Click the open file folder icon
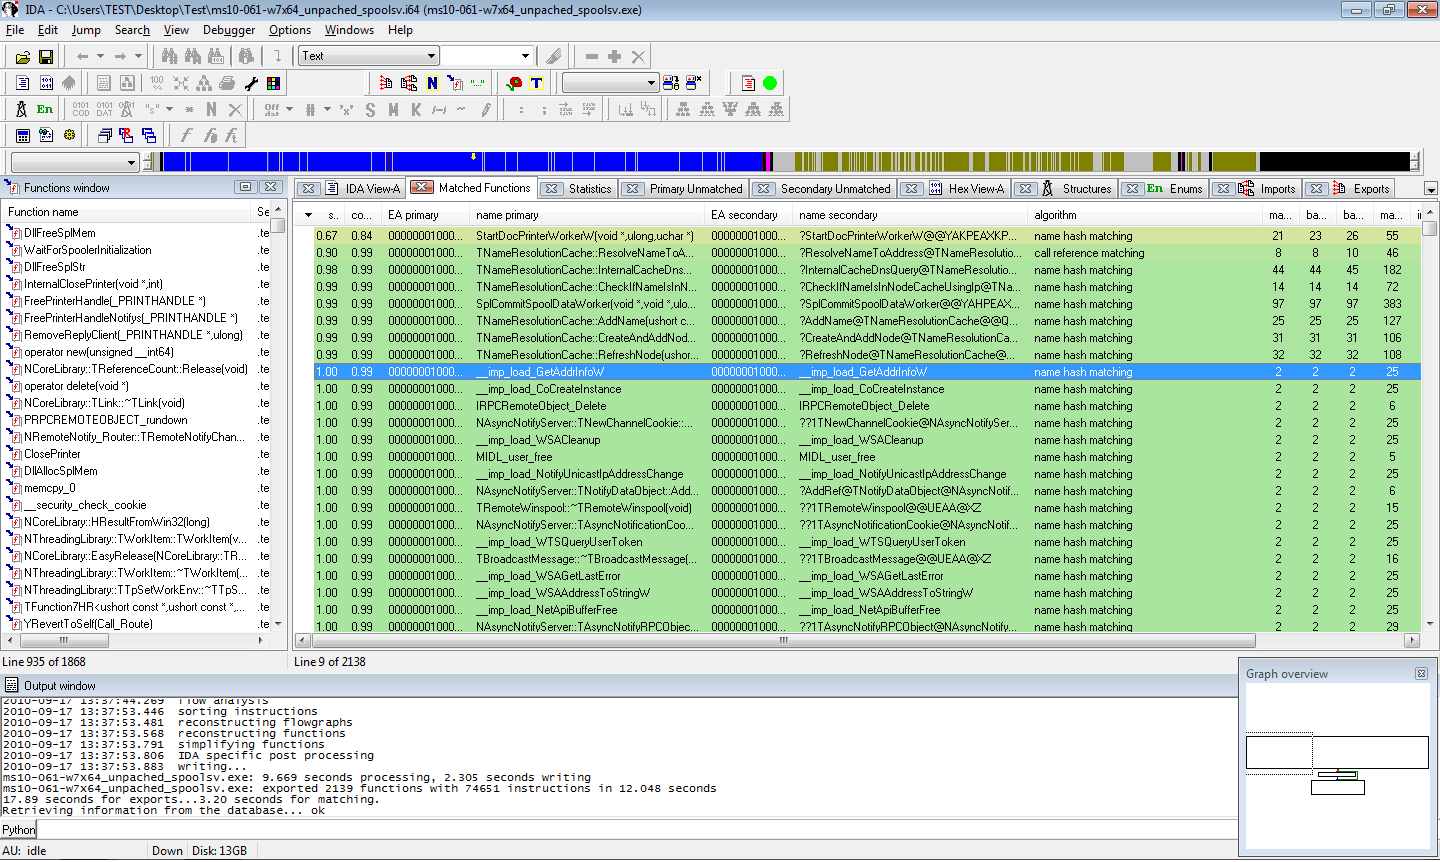 pos(22,57)
